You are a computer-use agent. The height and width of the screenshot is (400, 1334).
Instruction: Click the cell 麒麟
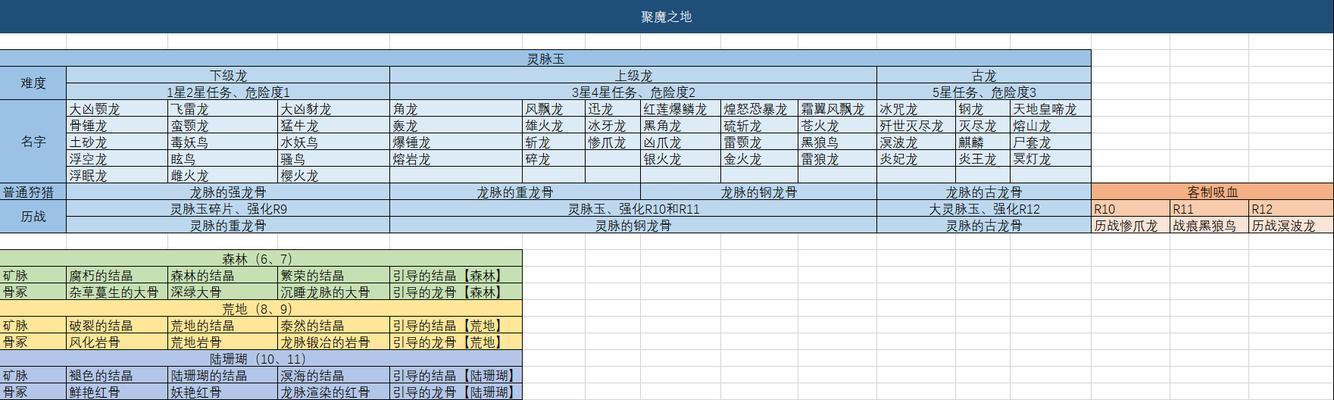click(x=982, y=142)
